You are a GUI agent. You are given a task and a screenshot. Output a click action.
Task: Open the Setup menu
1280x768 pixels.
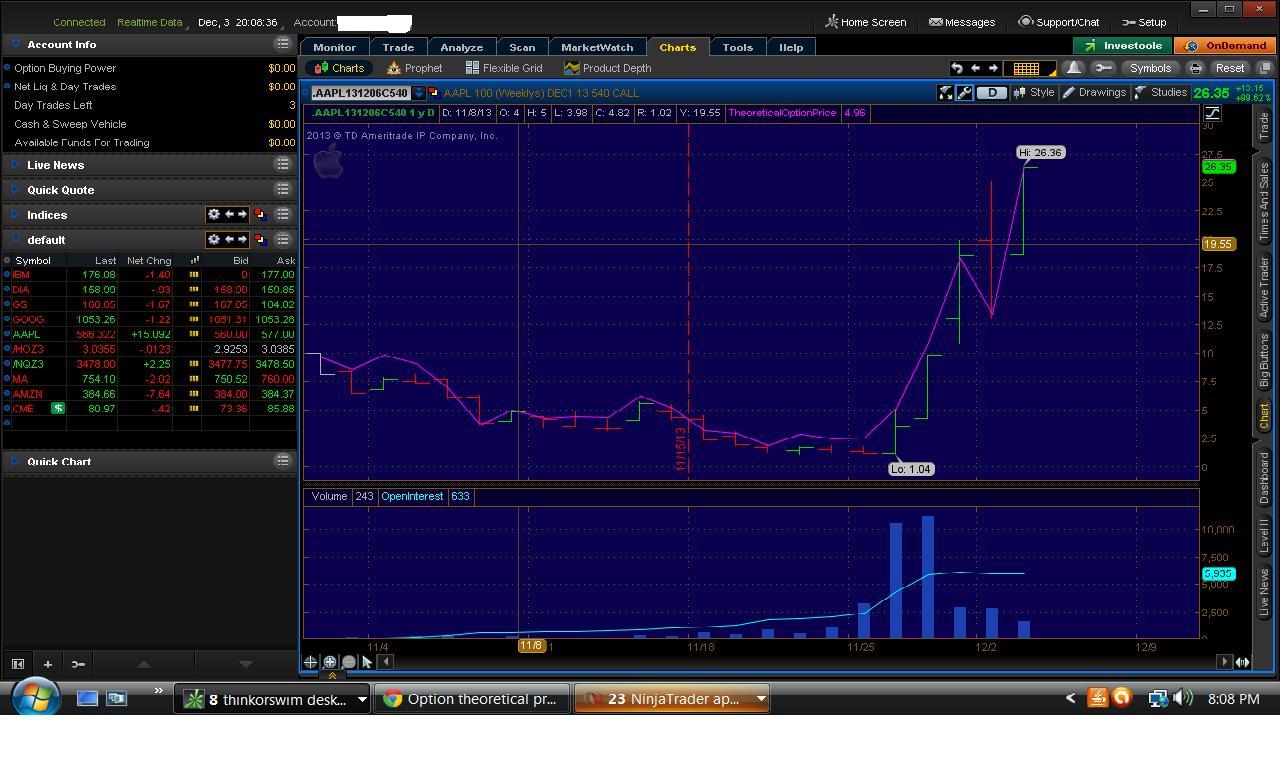tap(1144, 22)
